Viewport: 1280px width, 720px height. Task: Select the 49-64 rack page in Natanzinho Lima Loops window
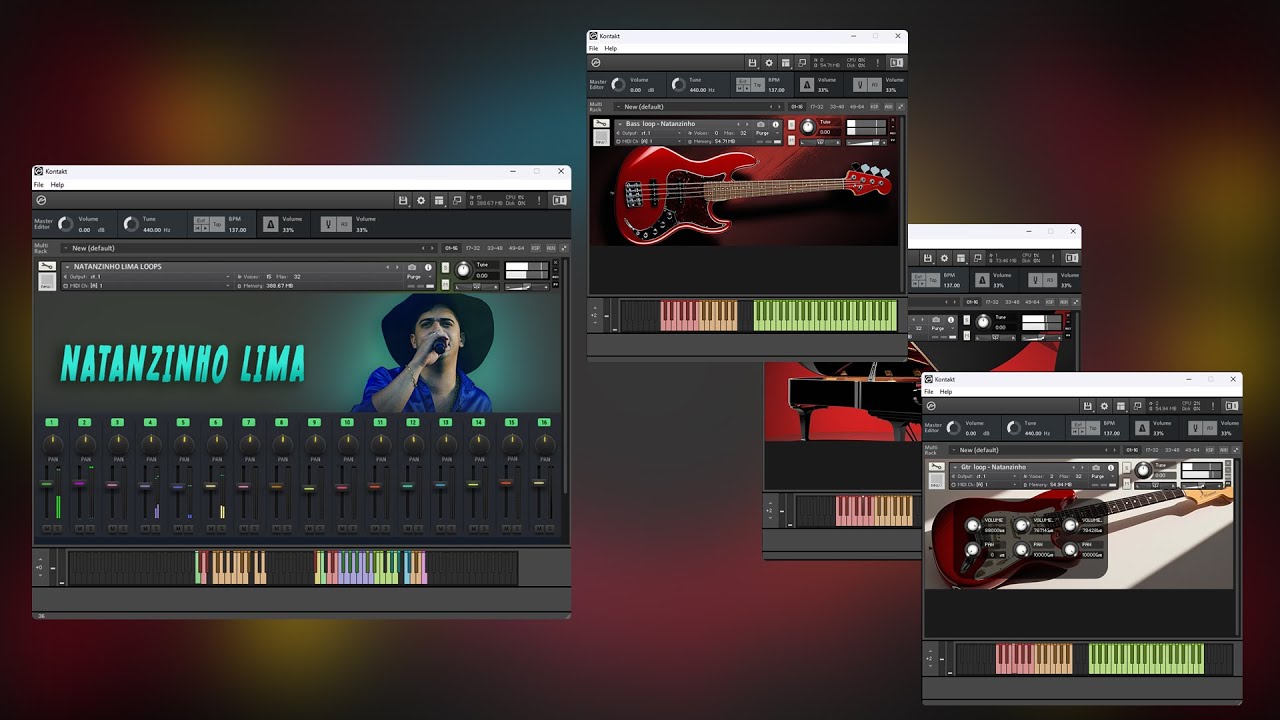click(516, 248)
